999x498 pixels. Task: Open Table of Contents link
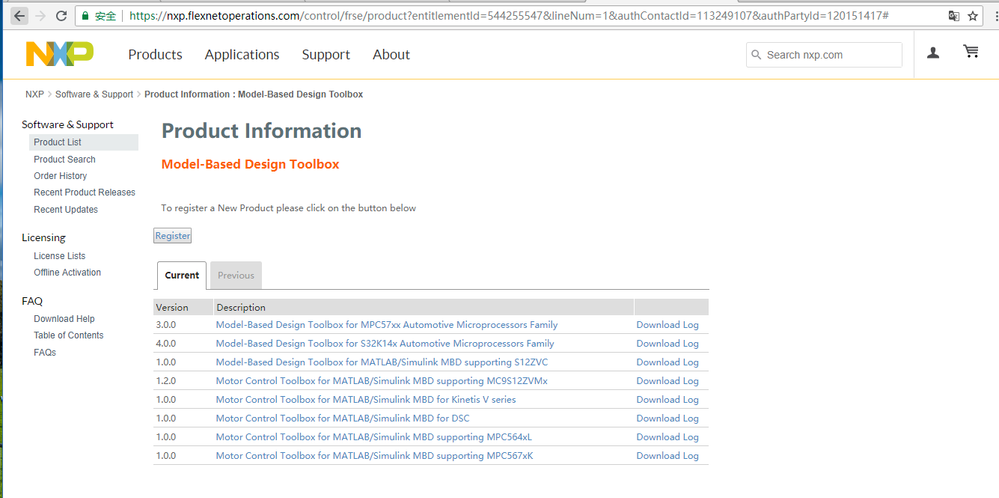click(x=69, y=335)
